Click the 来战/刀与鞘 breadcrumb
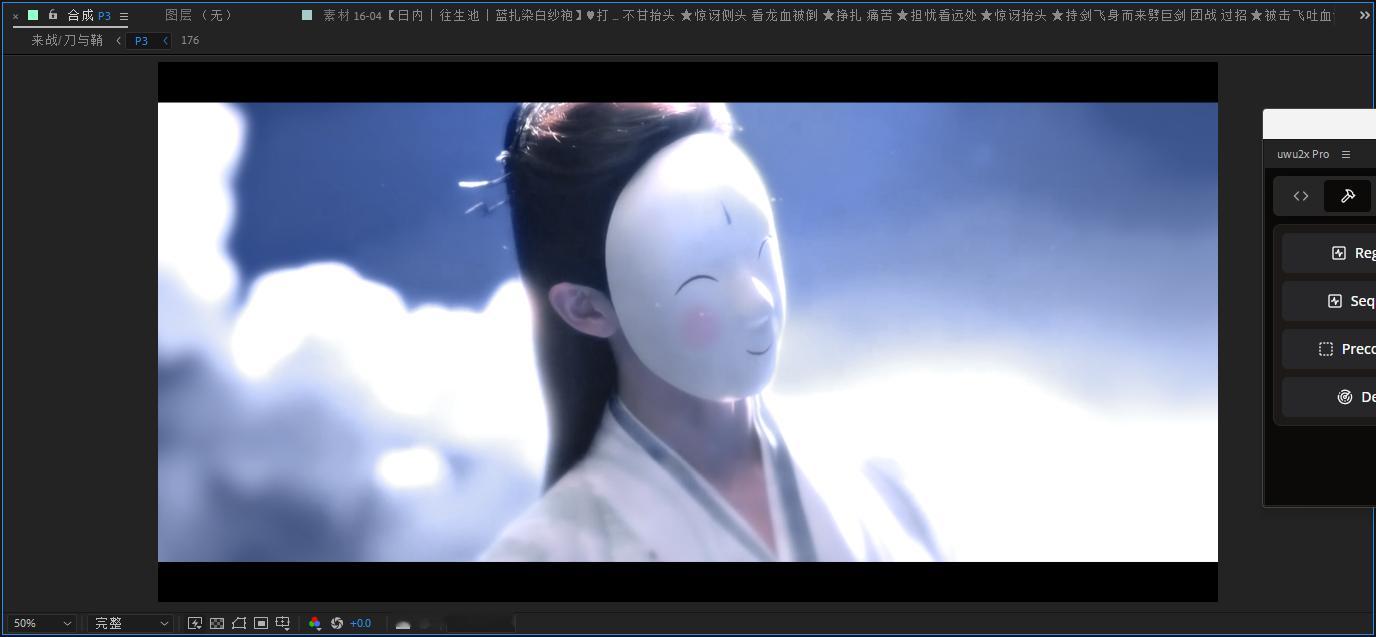The height and width of the screenshot is (637, 1376). 67,40
